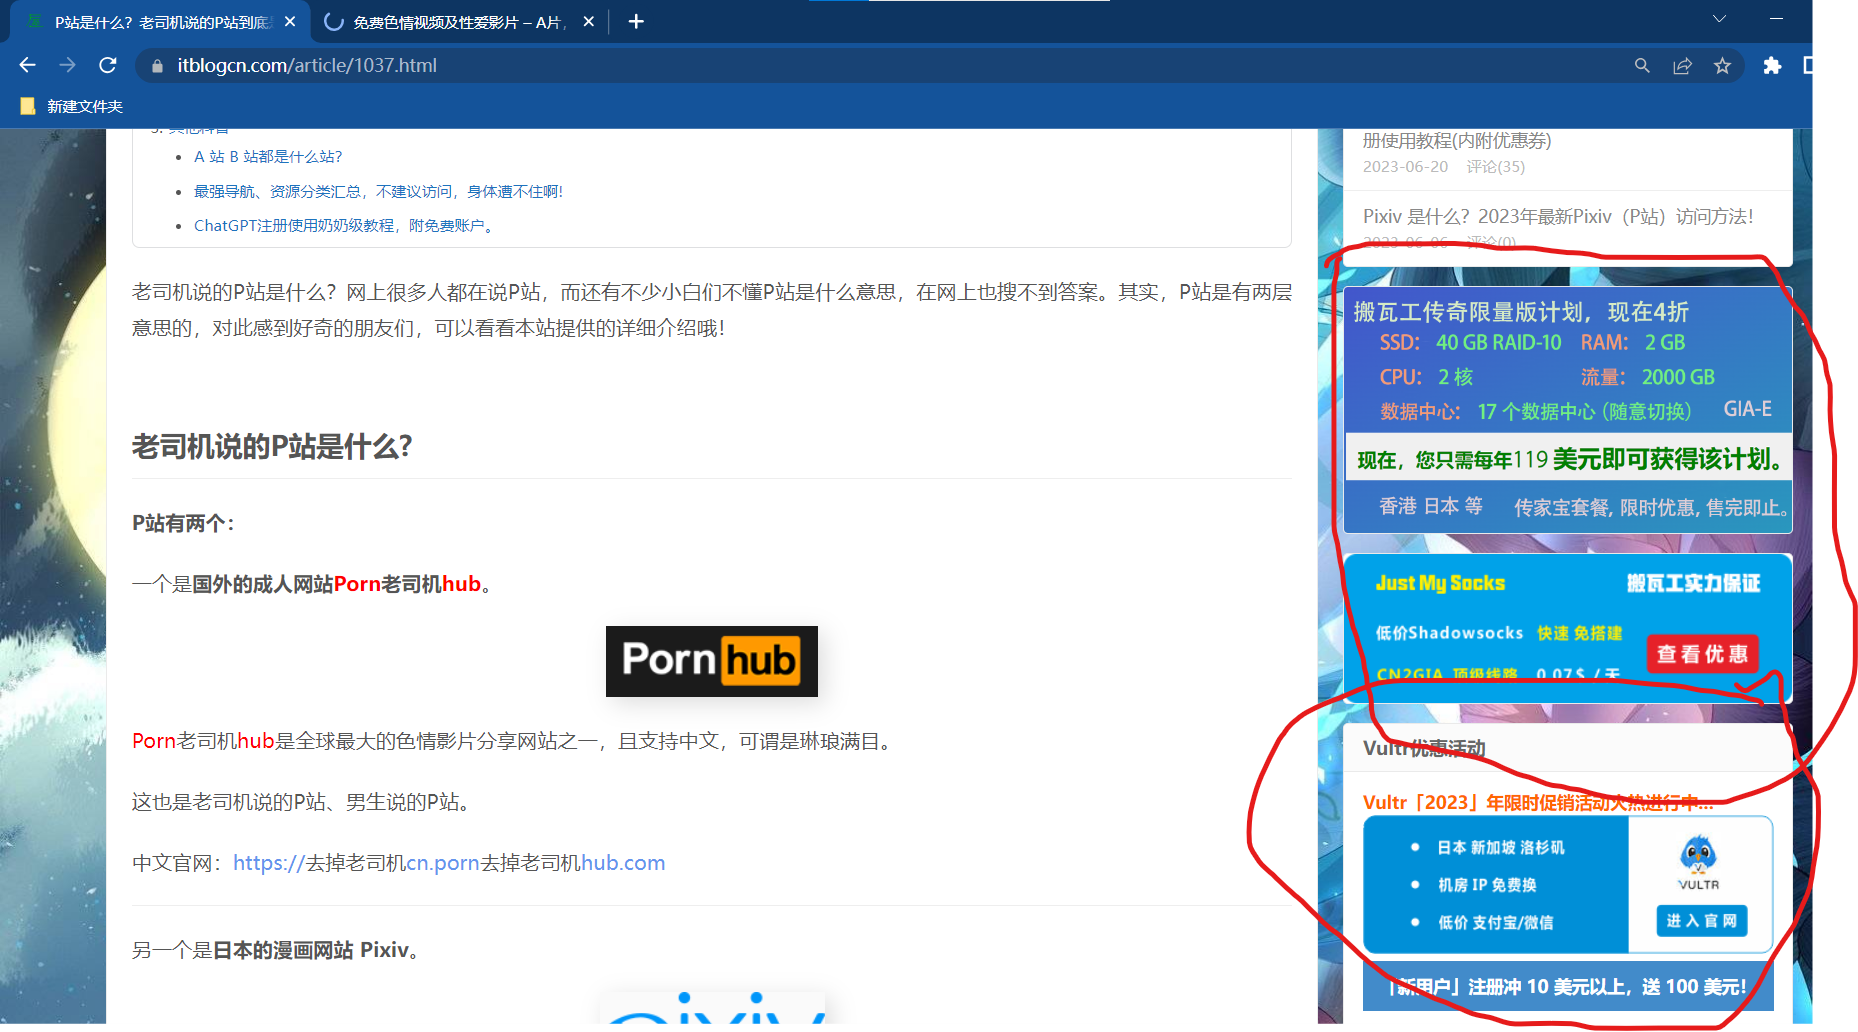
Task: Click the browser forward arrow
Action: tap(67, 65)
